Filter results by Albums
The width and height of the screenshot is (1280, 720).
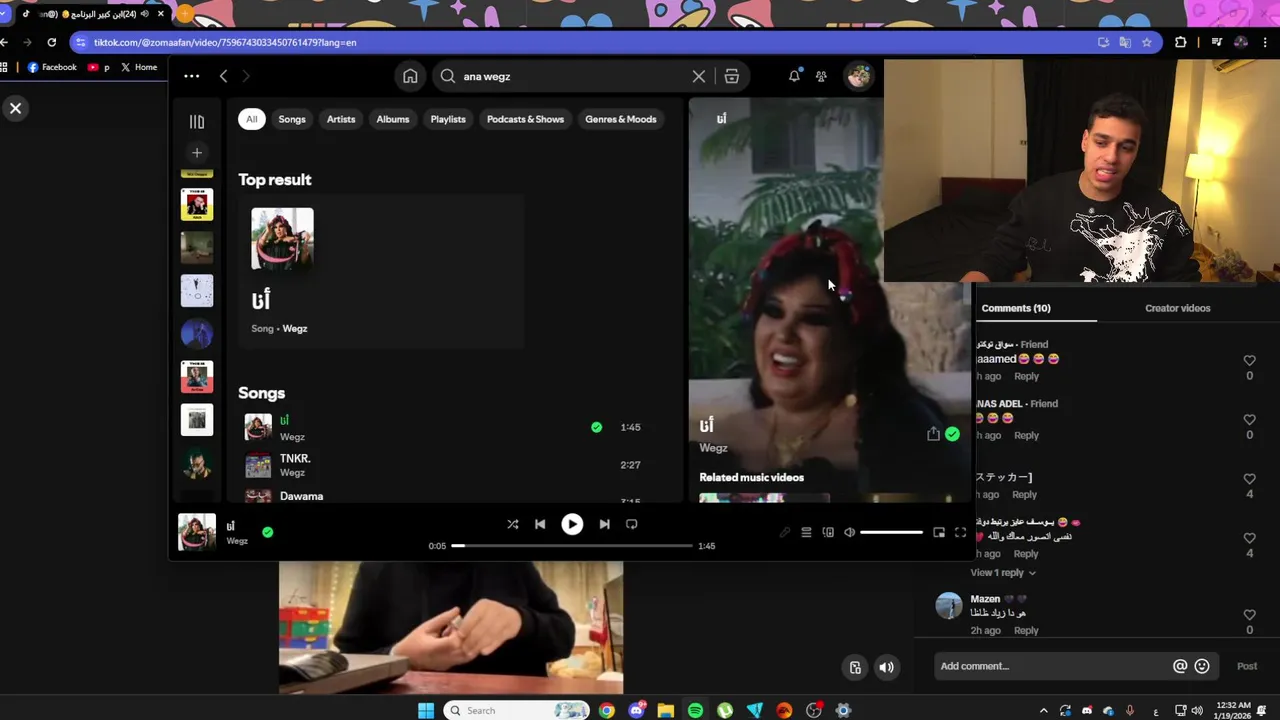pos(393,119)
